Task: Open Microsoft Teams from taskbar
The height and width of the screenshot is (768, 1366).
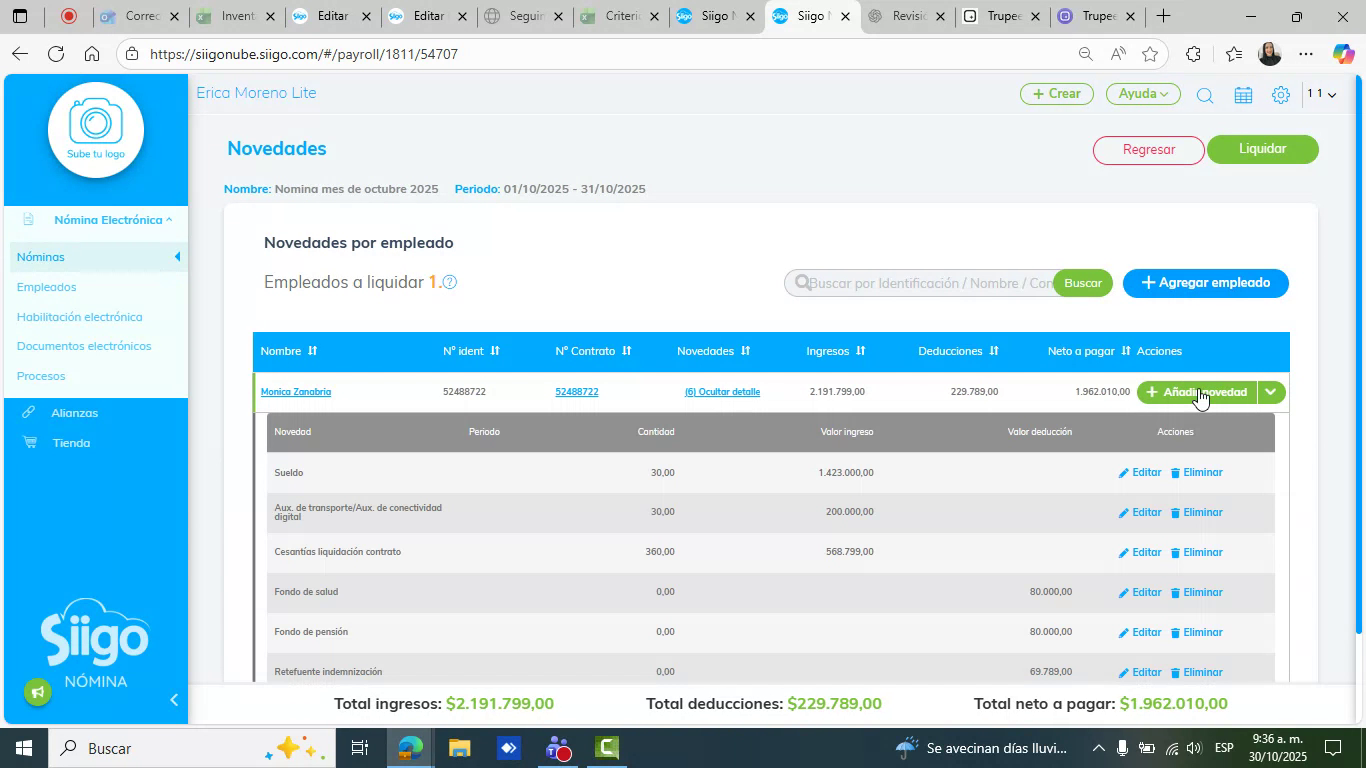Action: point(558,748)
